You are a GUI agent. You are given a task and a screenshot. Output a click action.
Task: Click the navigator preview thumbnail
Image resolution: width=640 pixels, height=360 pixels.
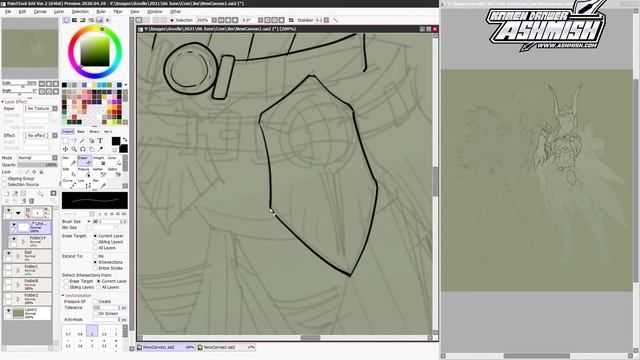[x=30, y=48]
